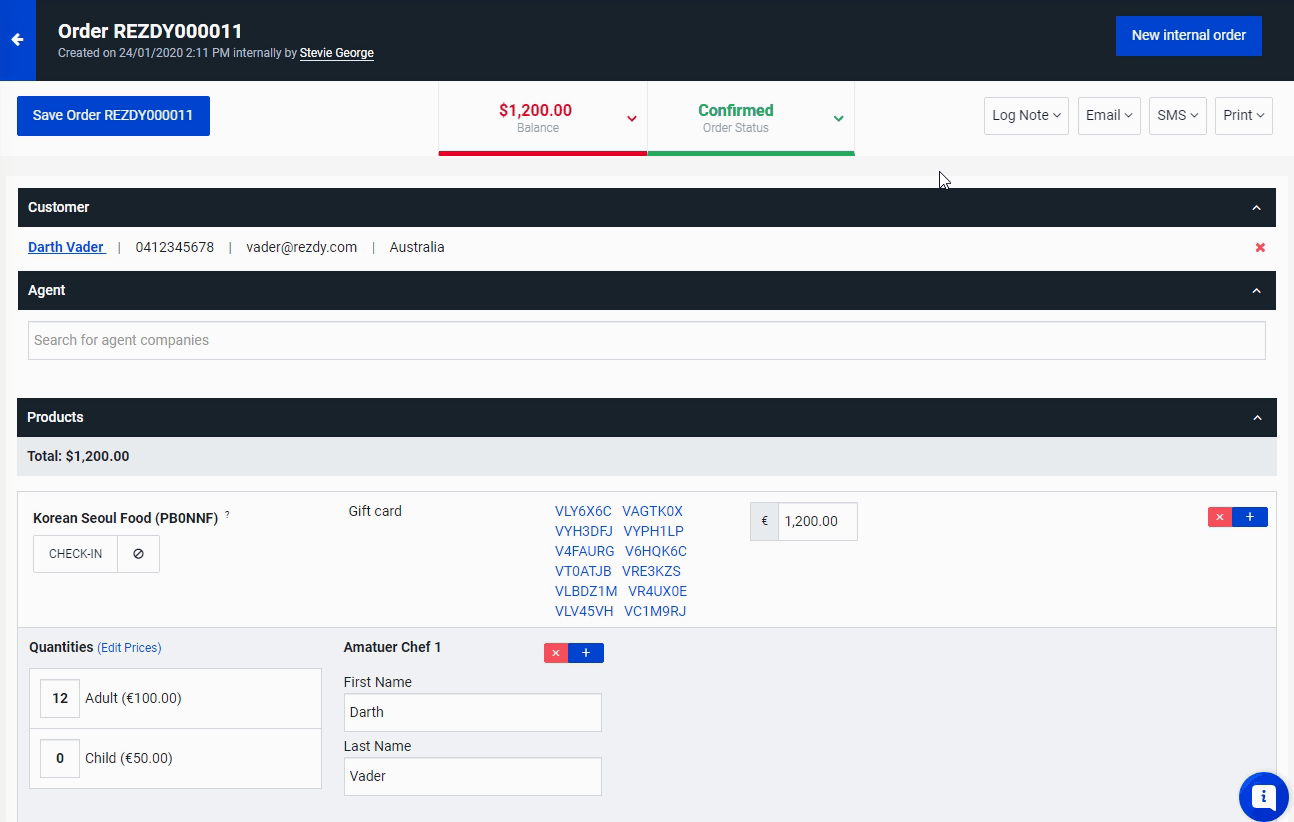Open the Email dropdown

click(x=1109, y=115)
